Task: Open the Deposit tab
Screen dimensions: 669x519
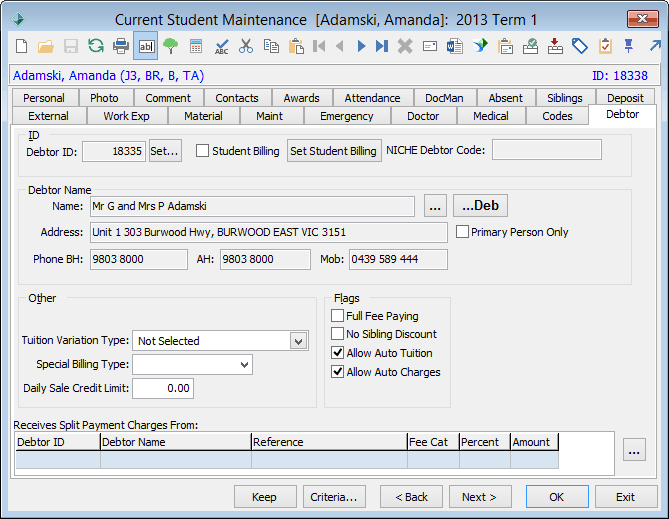Action: click(x=625, y=98)
